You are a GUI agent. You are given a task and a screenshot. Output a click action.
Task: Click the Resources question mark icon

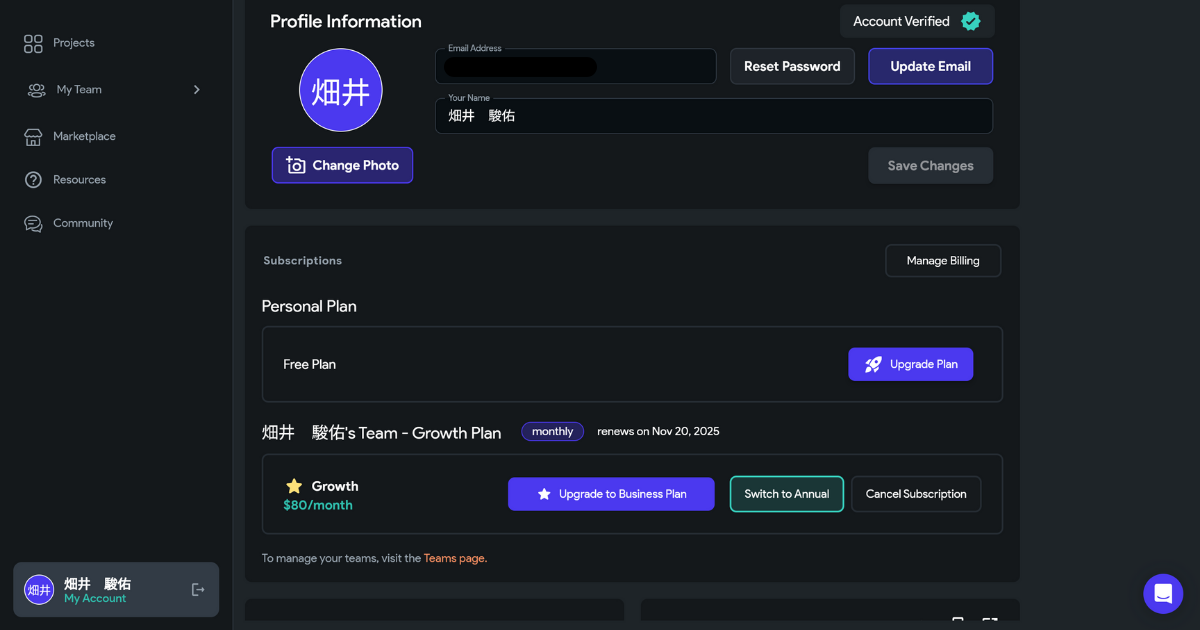click(x=33, y=180)
